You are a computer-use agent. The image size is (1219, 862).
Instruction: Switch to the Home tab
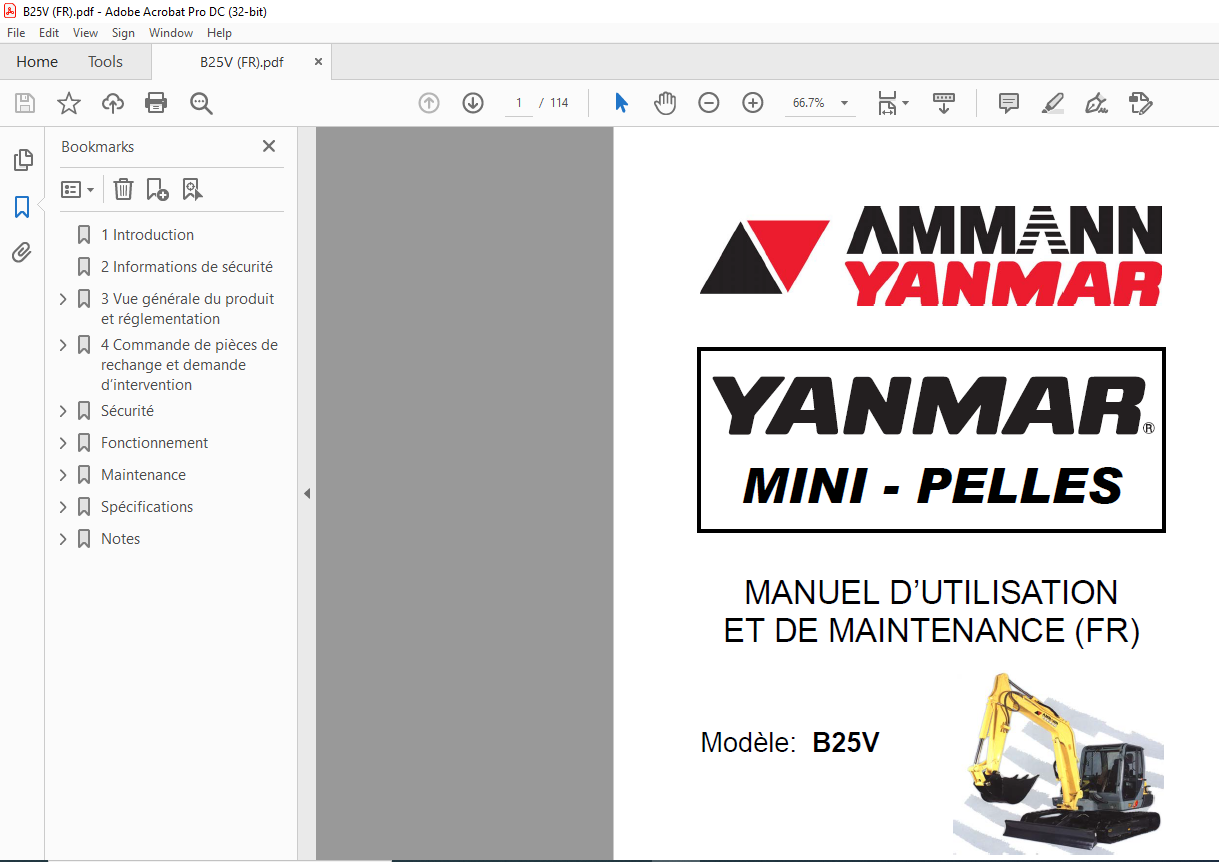tap(37, 62)
